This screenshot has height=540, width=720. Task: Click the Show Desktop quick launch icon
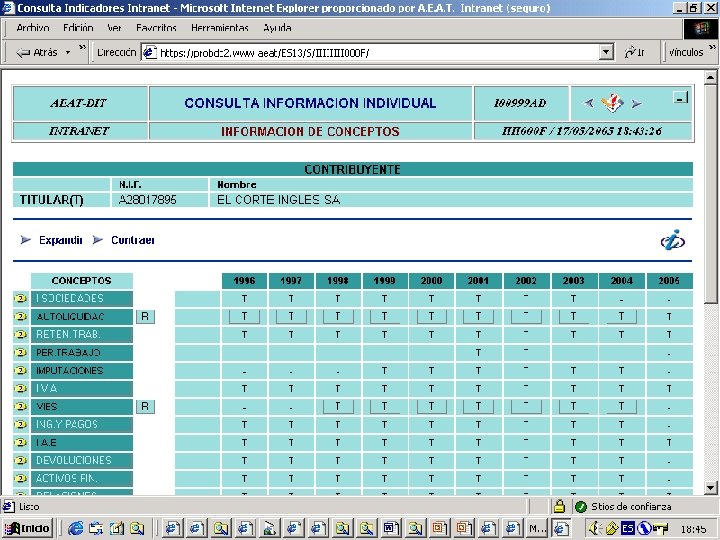click(117, 529)
